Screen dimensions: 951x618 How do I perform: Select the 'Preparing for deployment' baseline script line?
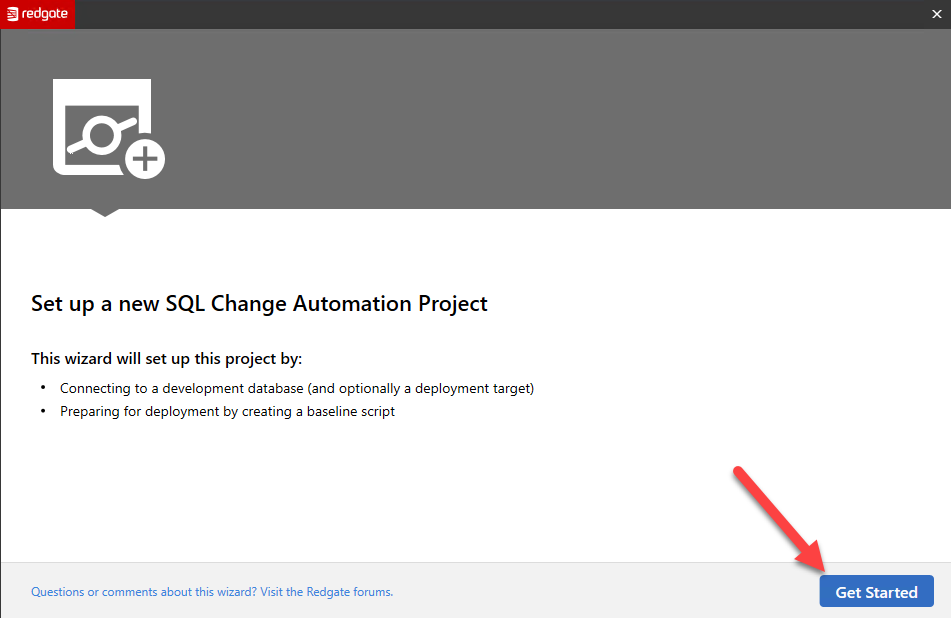coord(227,411)
